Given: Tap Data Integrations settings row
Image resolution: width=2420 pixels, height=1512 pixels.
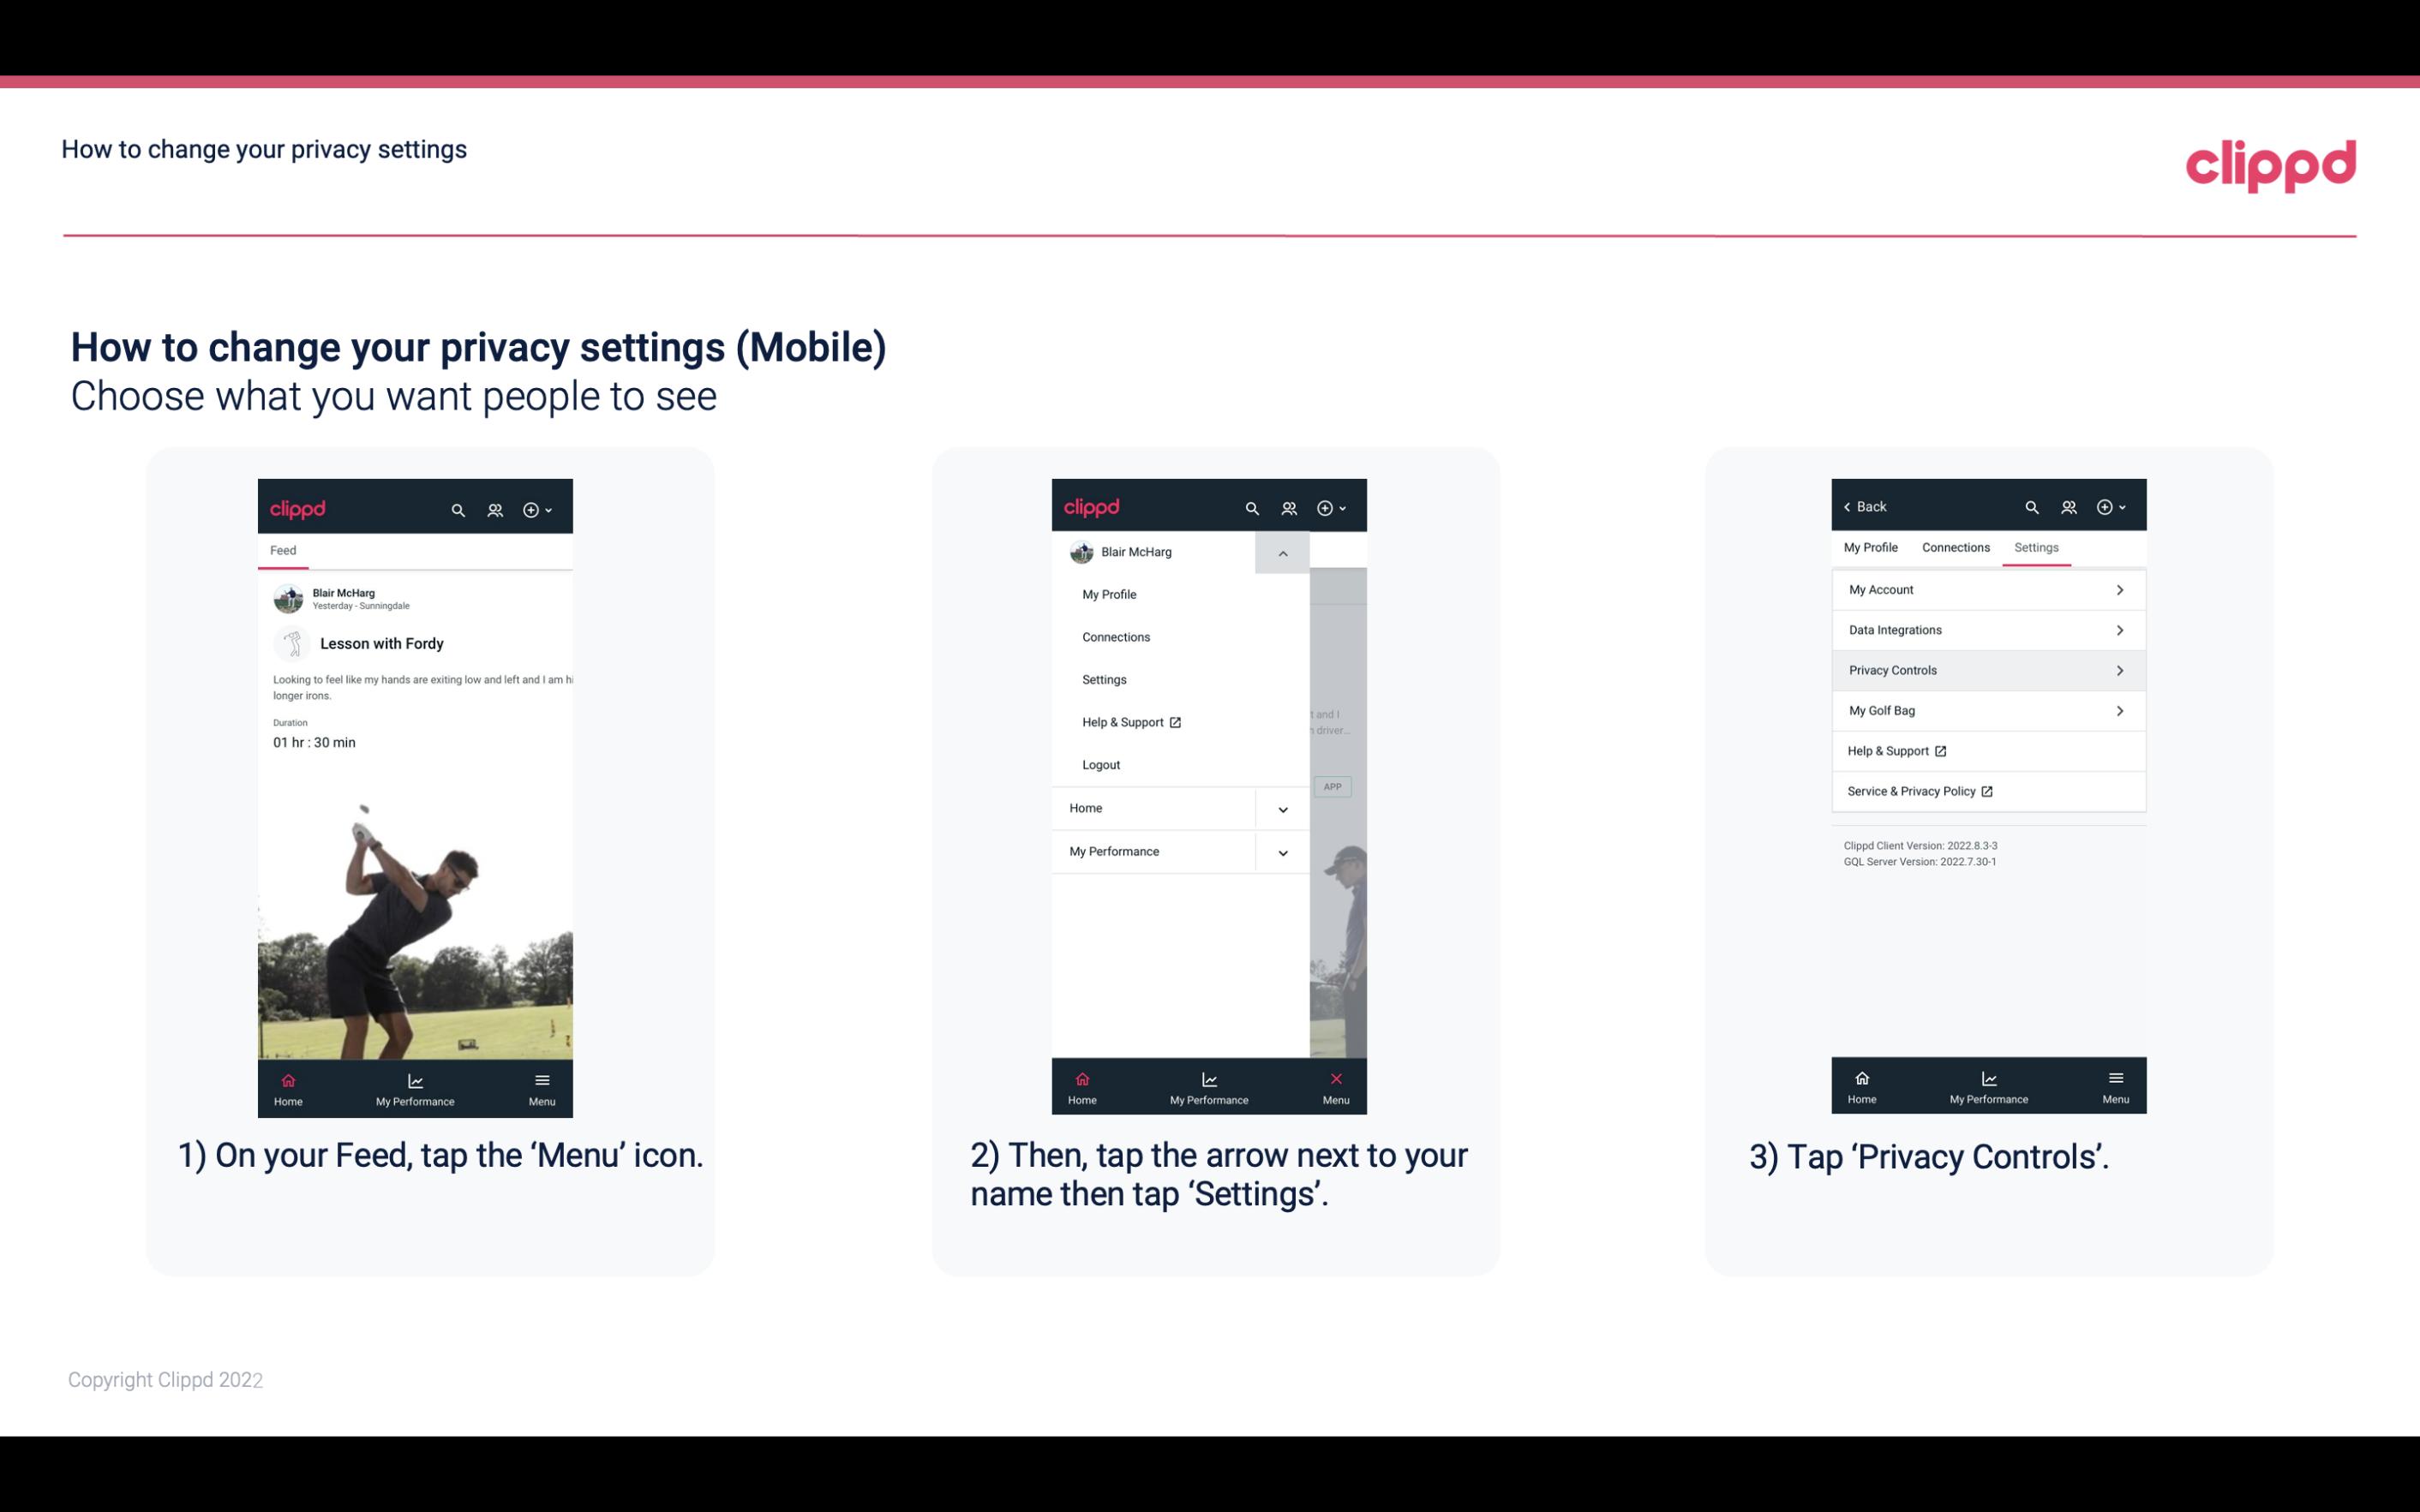Looking at the screenshot, I should [1988, 629].
